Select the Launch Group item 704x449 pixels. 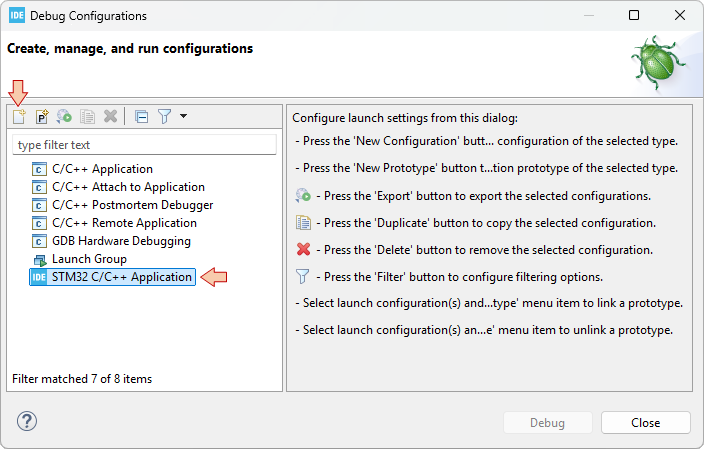pyautogui.click(x=89, y=259)
